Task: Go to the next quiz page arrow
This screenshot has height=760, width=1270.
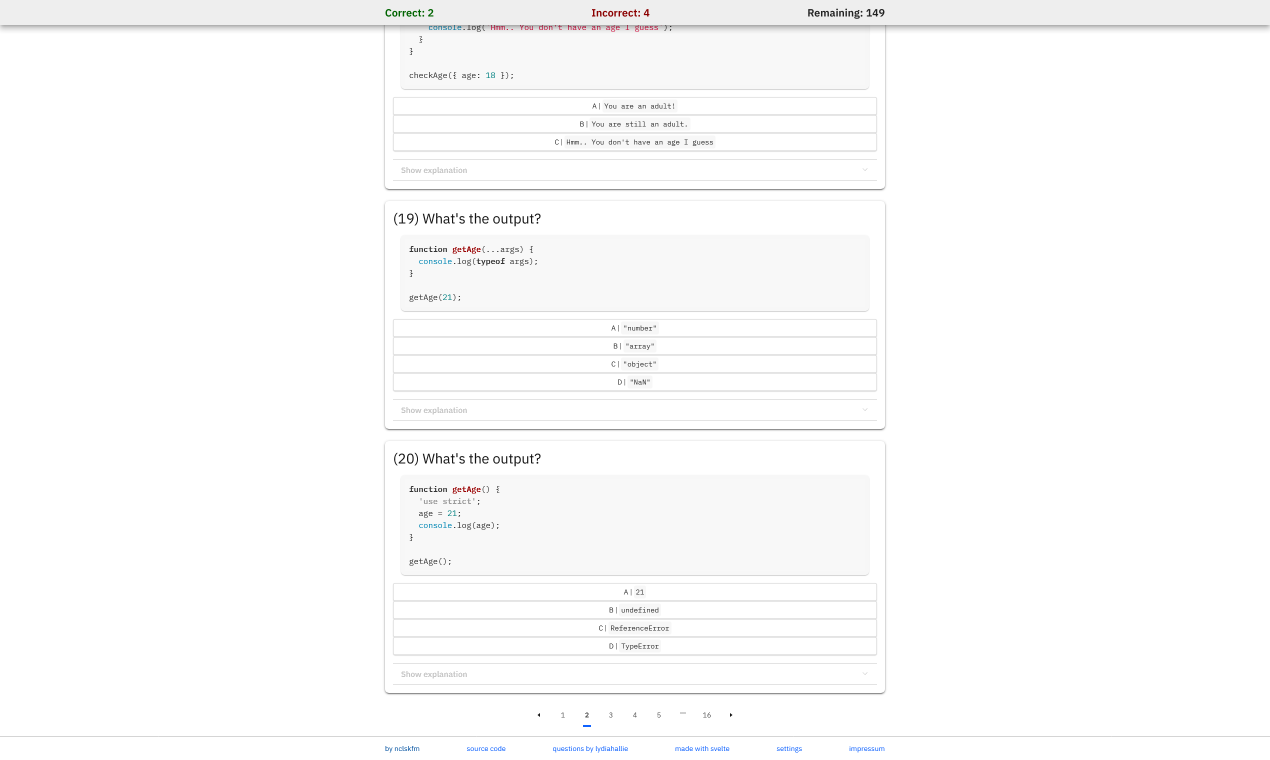Action: (x=731, y=715)
